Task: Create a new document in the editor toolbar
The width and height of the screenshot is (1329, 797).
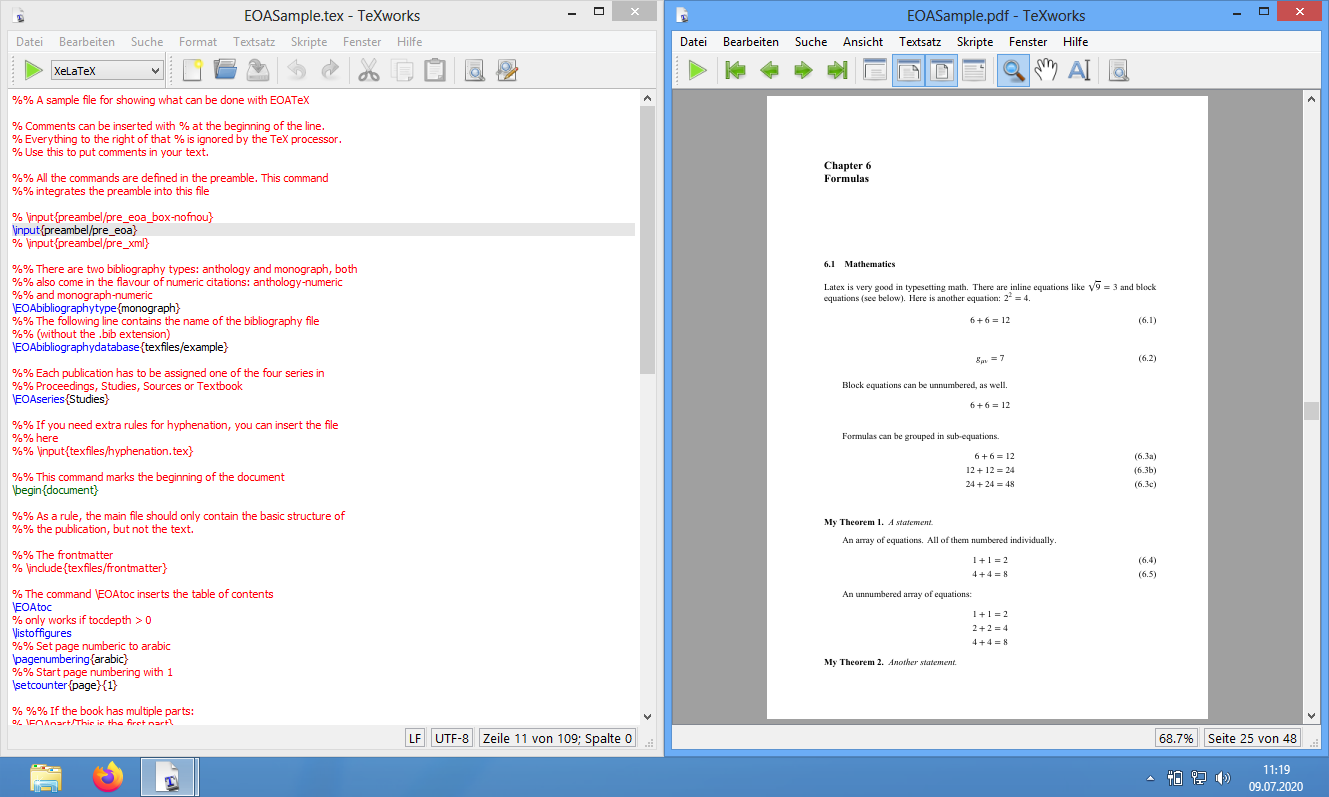Action: (192, 70)
